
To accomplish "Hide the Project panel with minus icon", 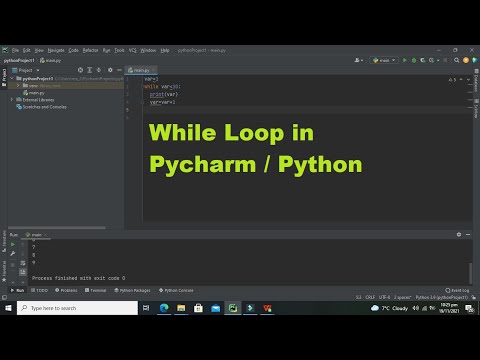I will pos(119,70).
